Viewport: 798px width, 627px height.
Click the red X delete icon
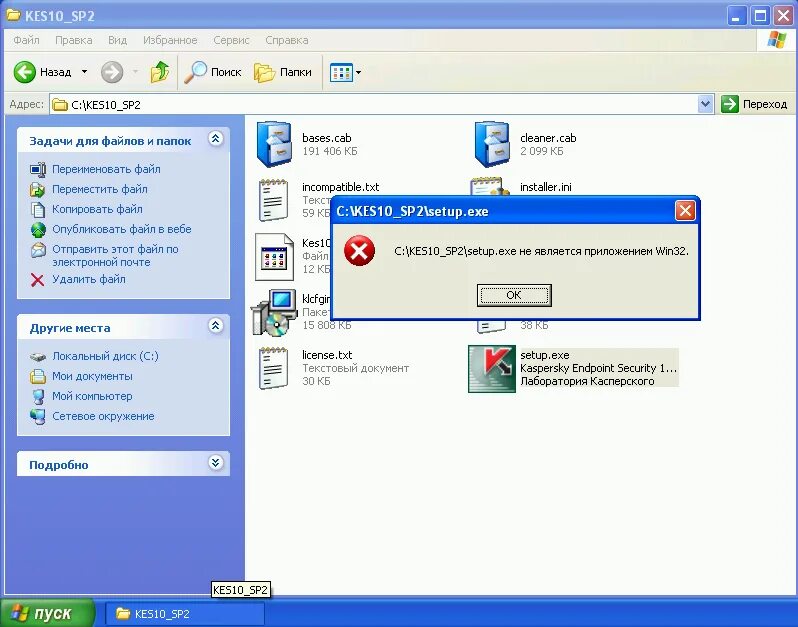[x=37, y=280]
